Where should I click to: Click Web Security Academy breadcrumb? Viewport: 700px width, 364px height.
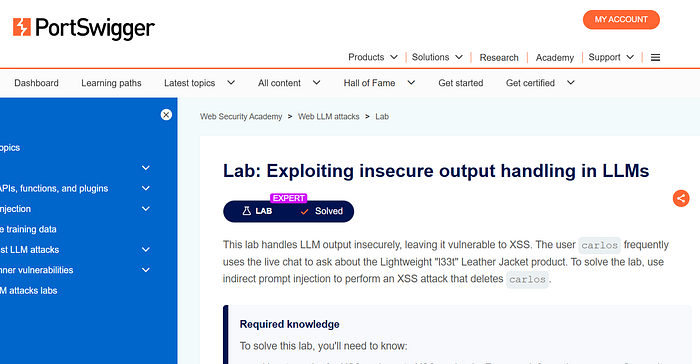coord(241,117)
